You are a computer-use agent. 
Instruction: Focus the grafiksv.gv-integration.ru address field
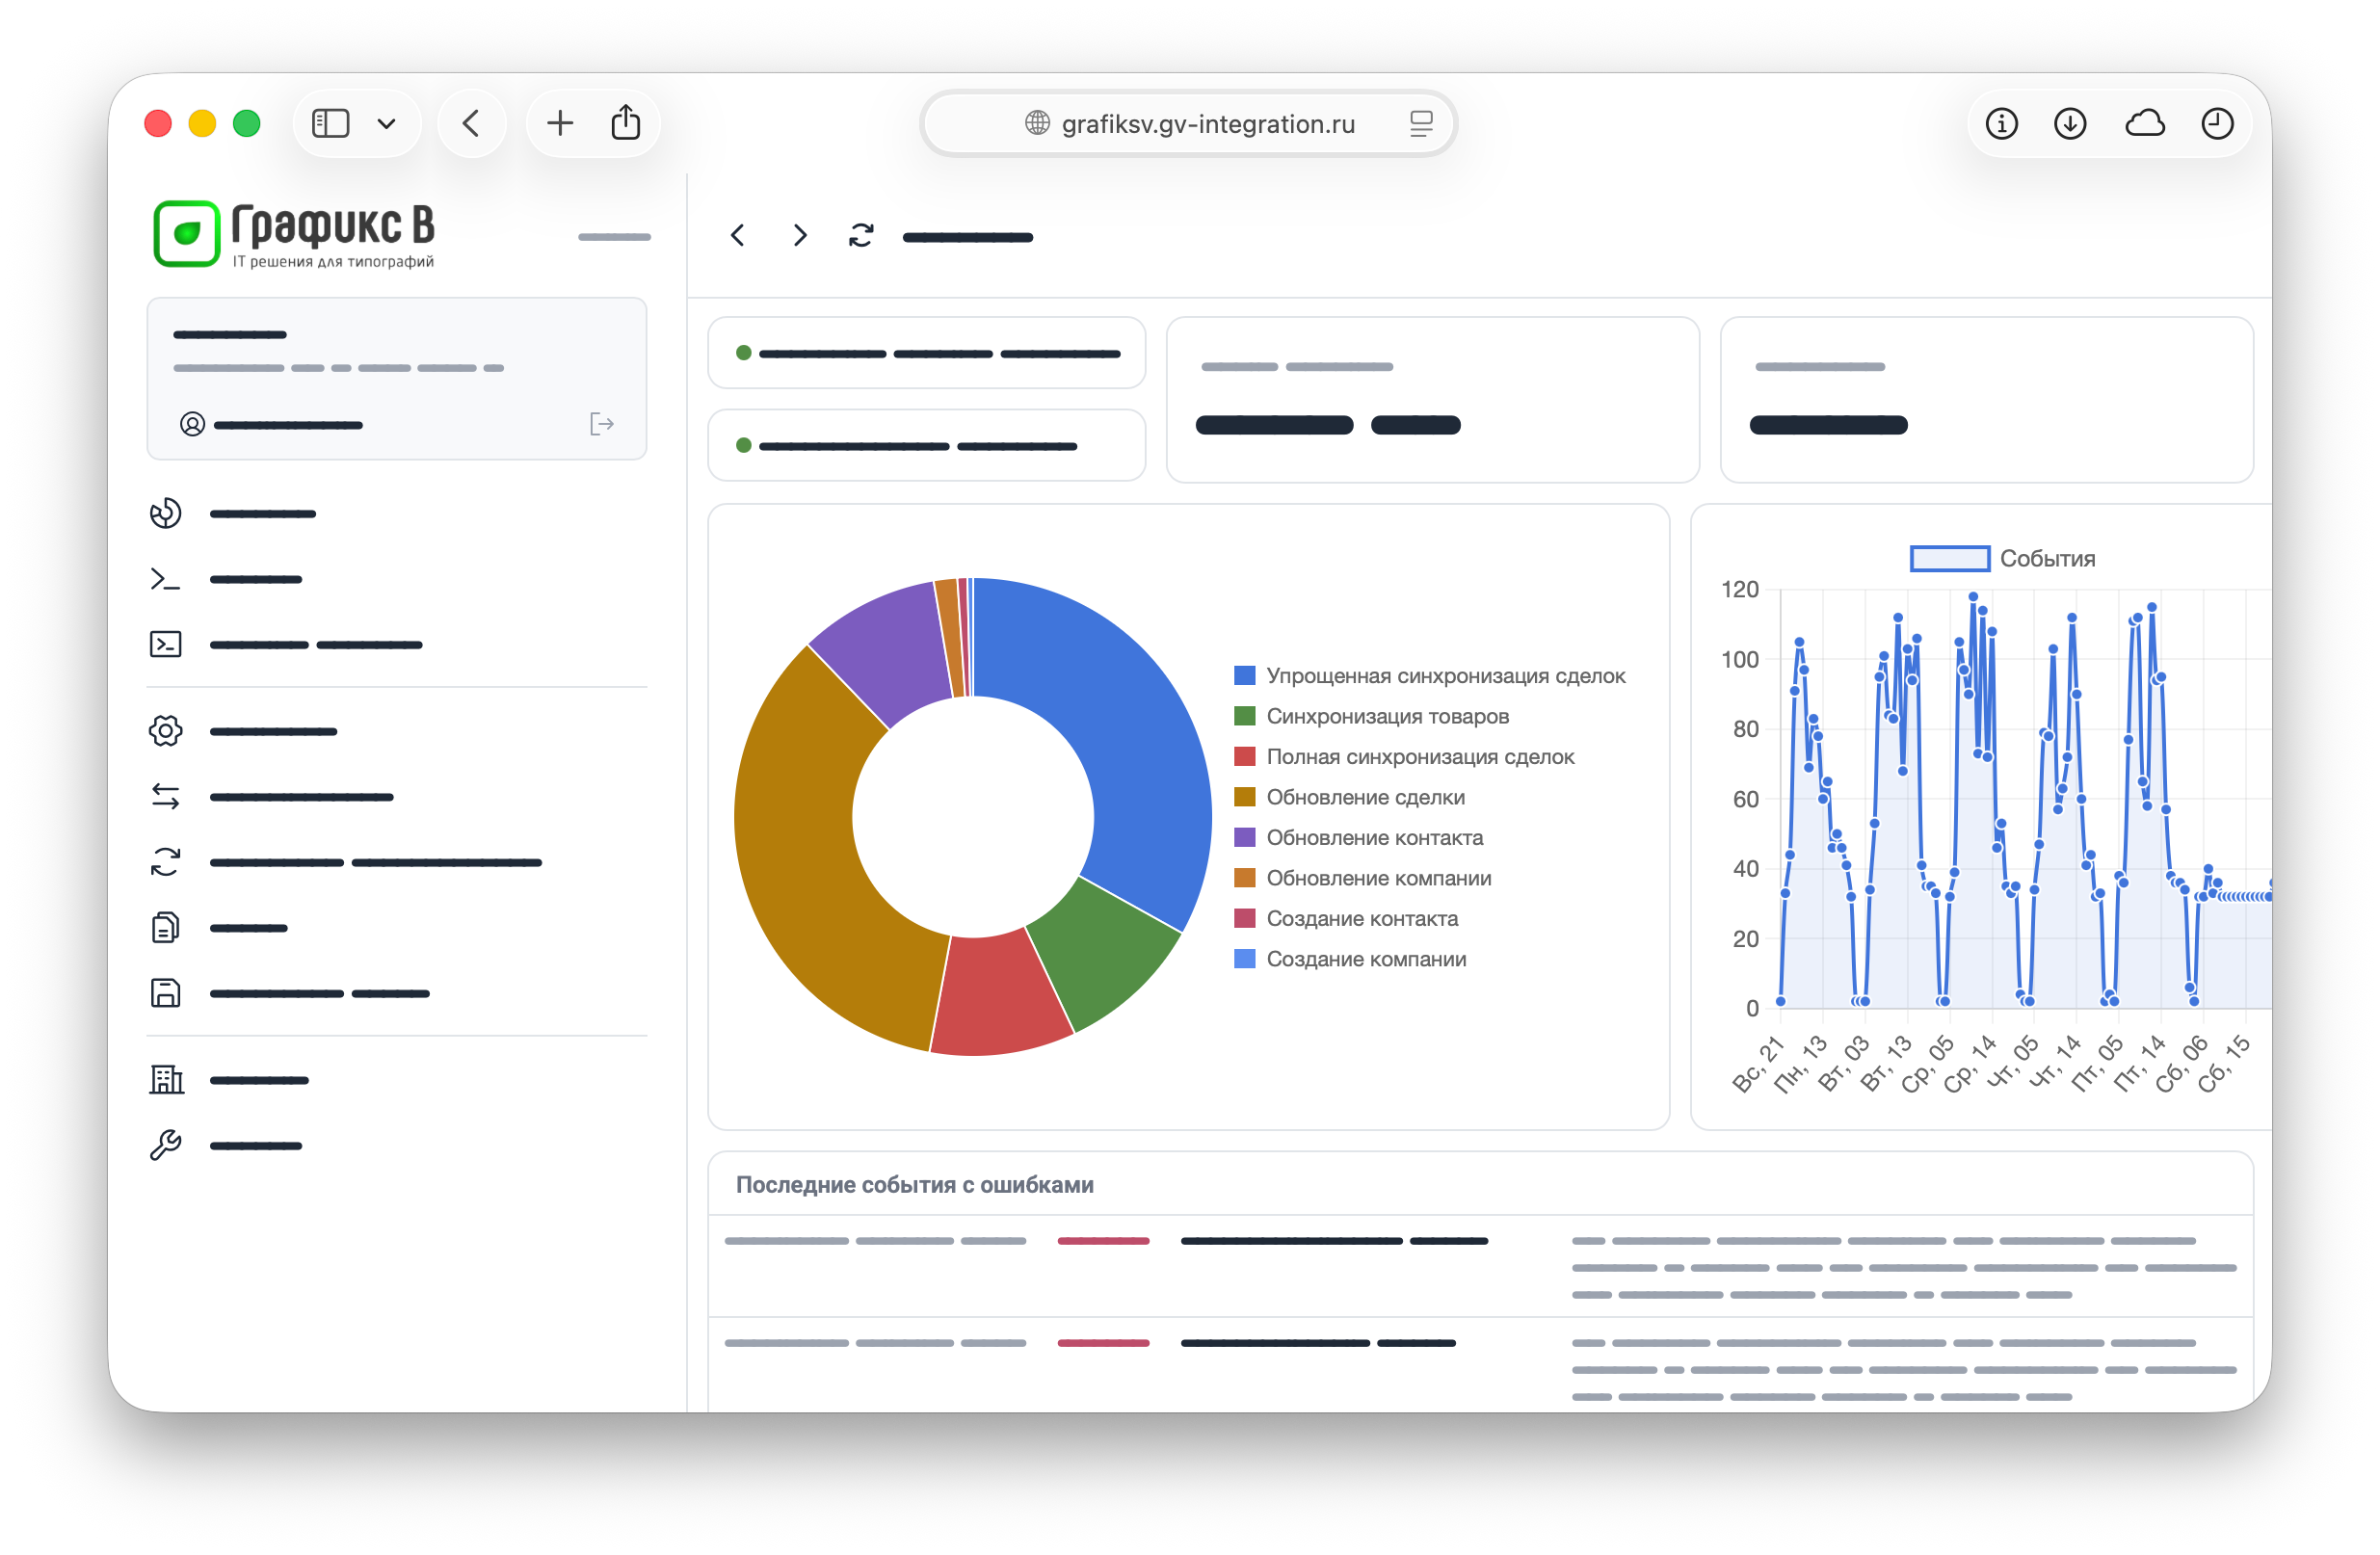pyautogui.click(x=1188, y=123)
